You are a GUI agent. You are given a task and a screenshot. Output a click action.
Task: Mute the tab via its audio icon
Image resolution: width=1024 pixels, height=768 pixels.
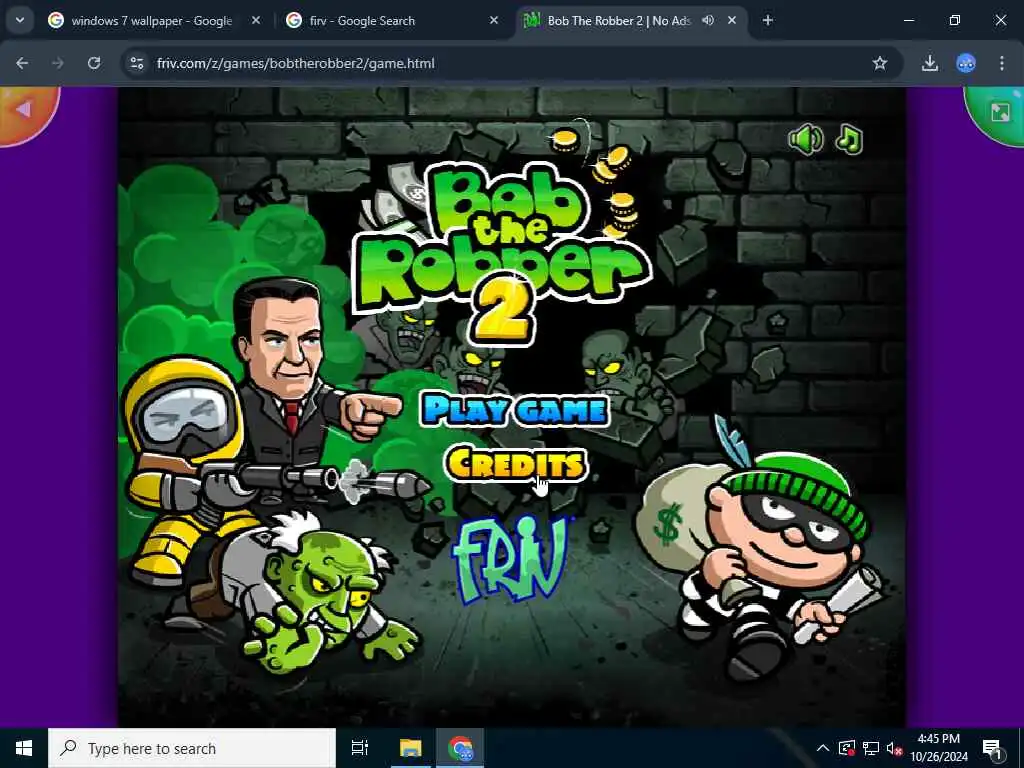(708, 21)
